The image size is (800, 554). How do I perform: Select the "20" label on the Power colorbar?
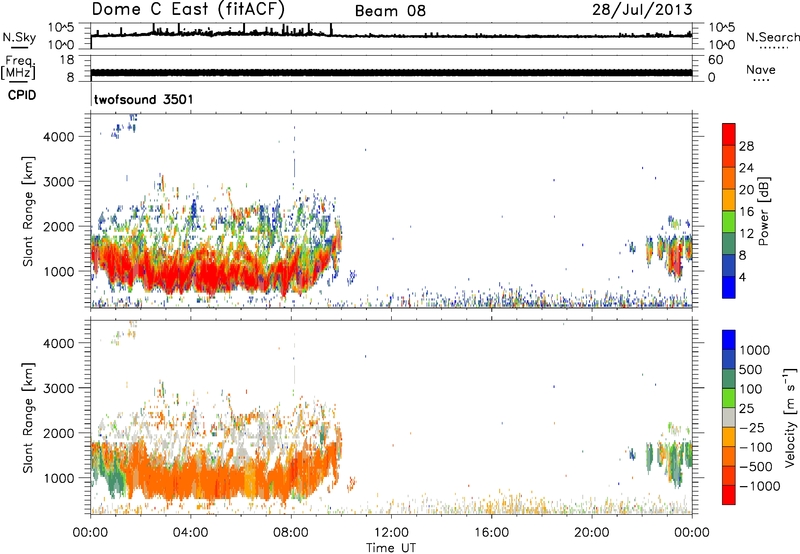[746, 190]
